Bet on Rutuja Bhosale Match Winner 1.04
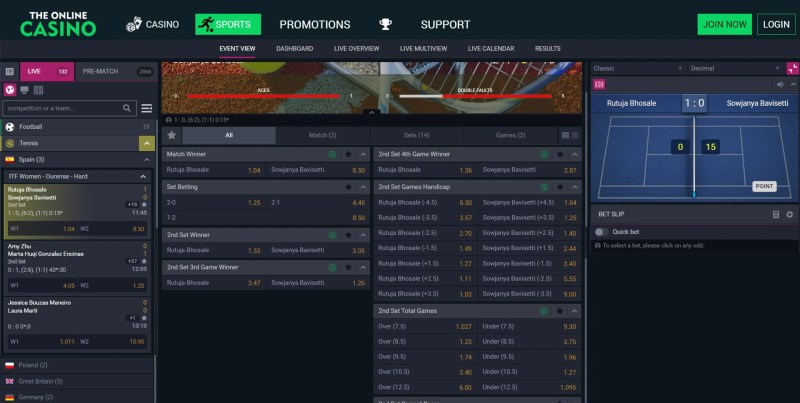Image resolution: width=800 pixels, height=403 pixels. point(214,170)
